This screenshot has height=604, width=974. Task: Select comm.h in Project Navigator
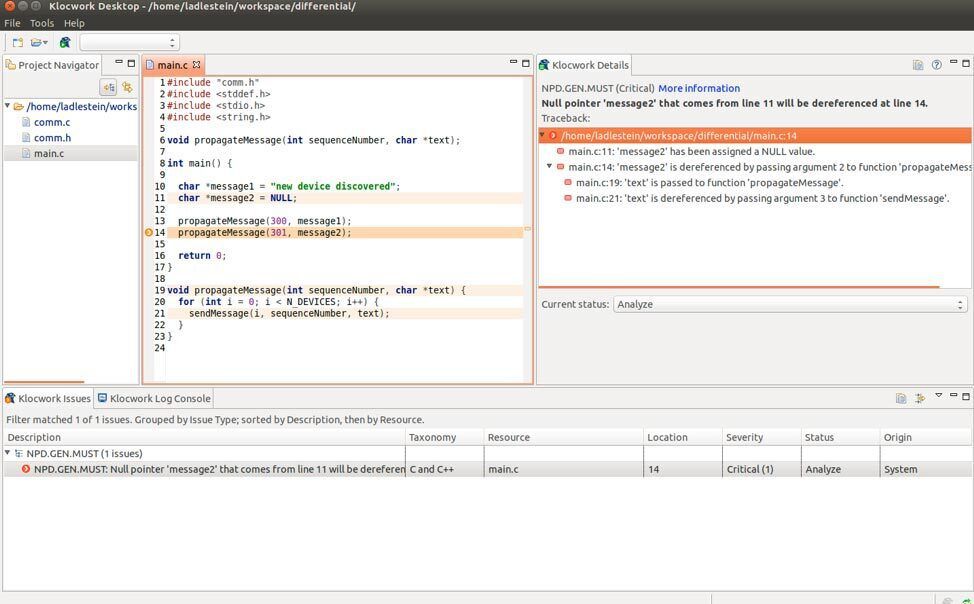52,138
